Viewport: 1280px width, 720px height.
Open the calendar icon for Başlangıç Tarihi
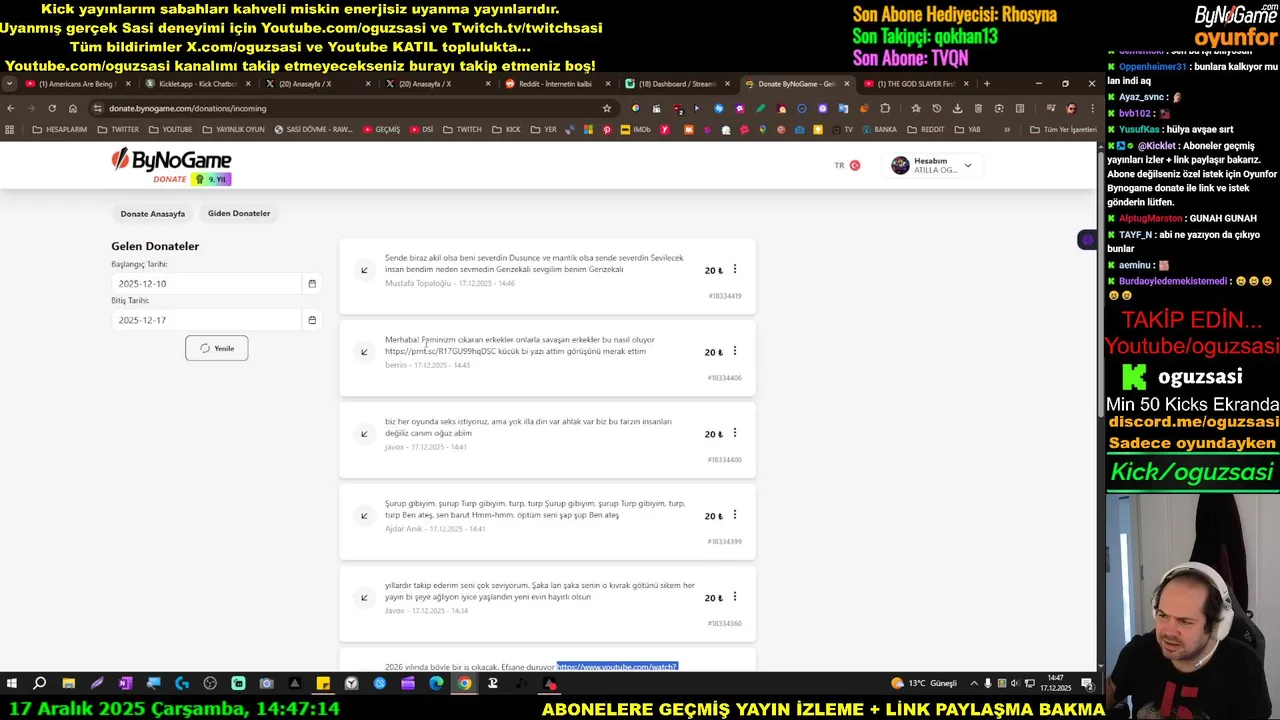pyautogui.click(x=312, y=284)
